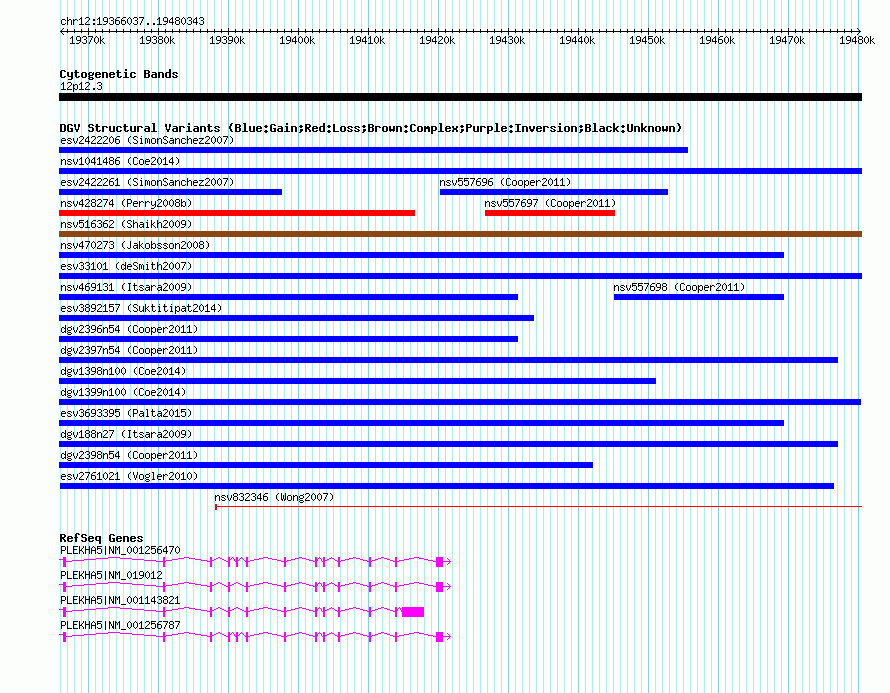
Task: Open the nsv557696 (Cooper2011) variant label
Action: coord(505,182)
